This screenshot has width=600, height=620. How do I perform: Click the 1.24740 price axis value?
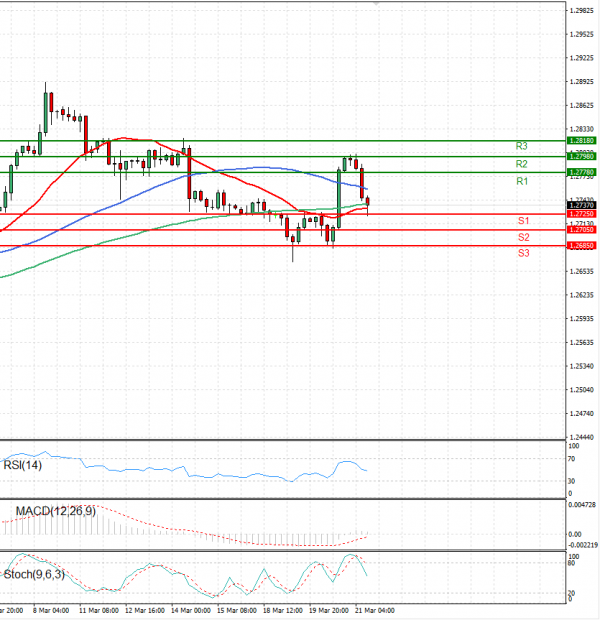point(581,414)
